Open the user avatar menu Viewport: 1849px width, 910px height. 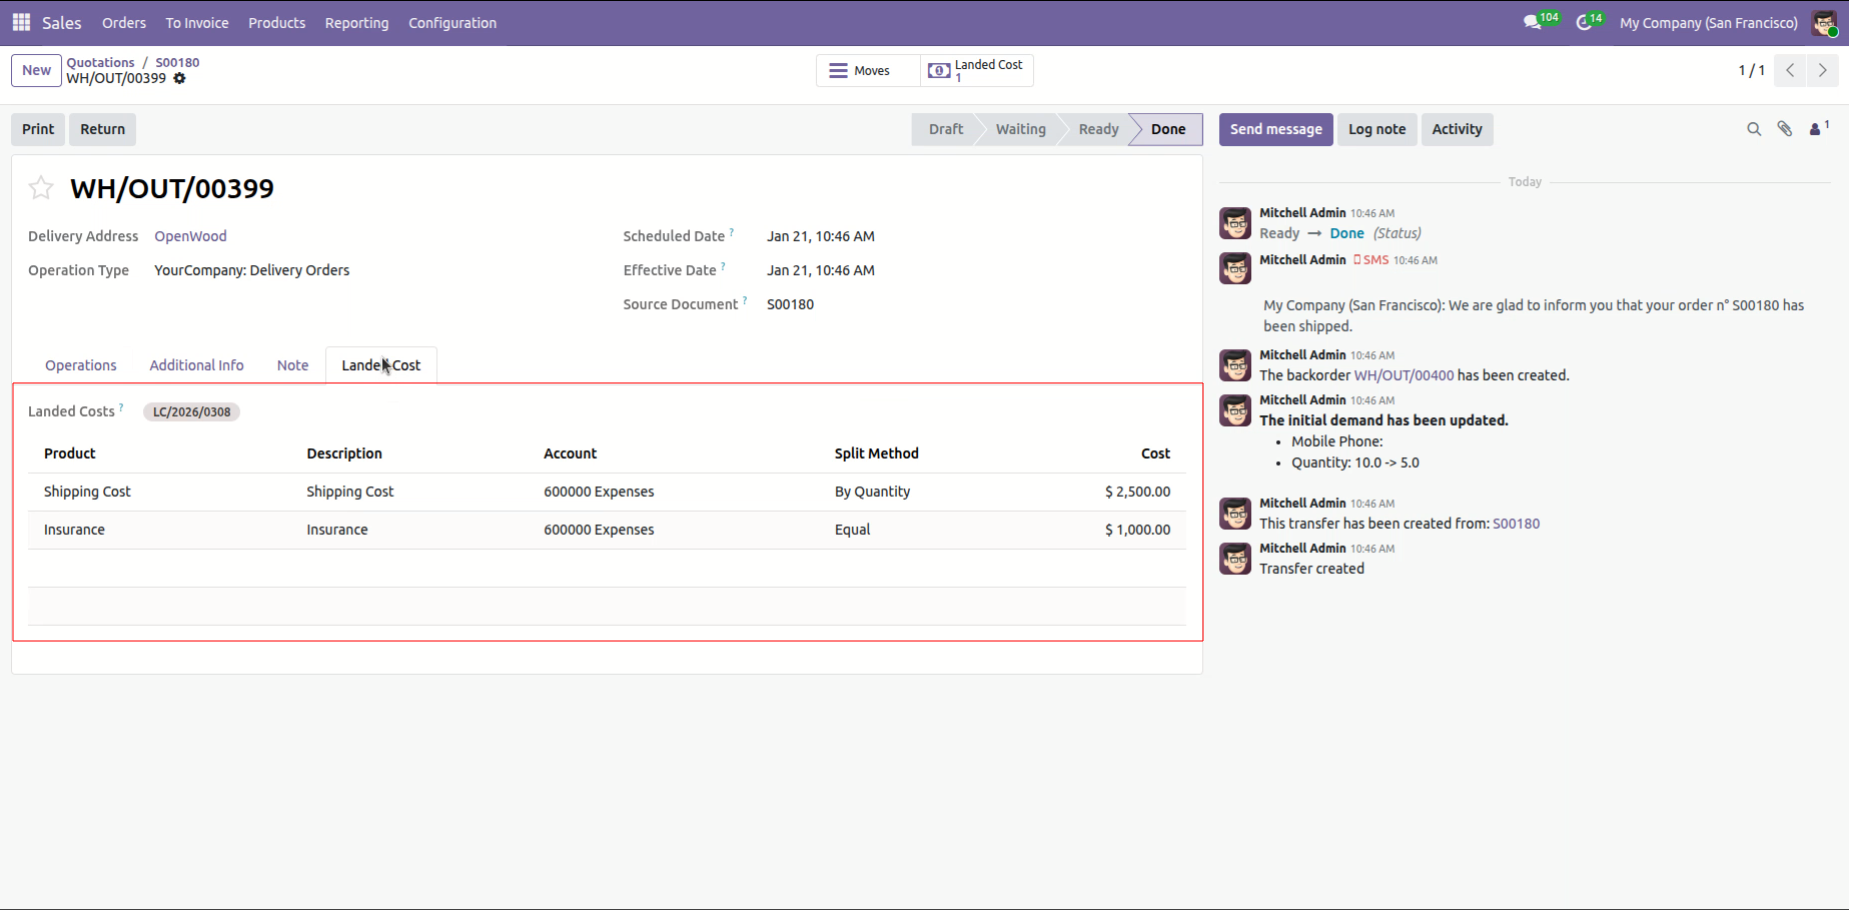coord(1825,22)
